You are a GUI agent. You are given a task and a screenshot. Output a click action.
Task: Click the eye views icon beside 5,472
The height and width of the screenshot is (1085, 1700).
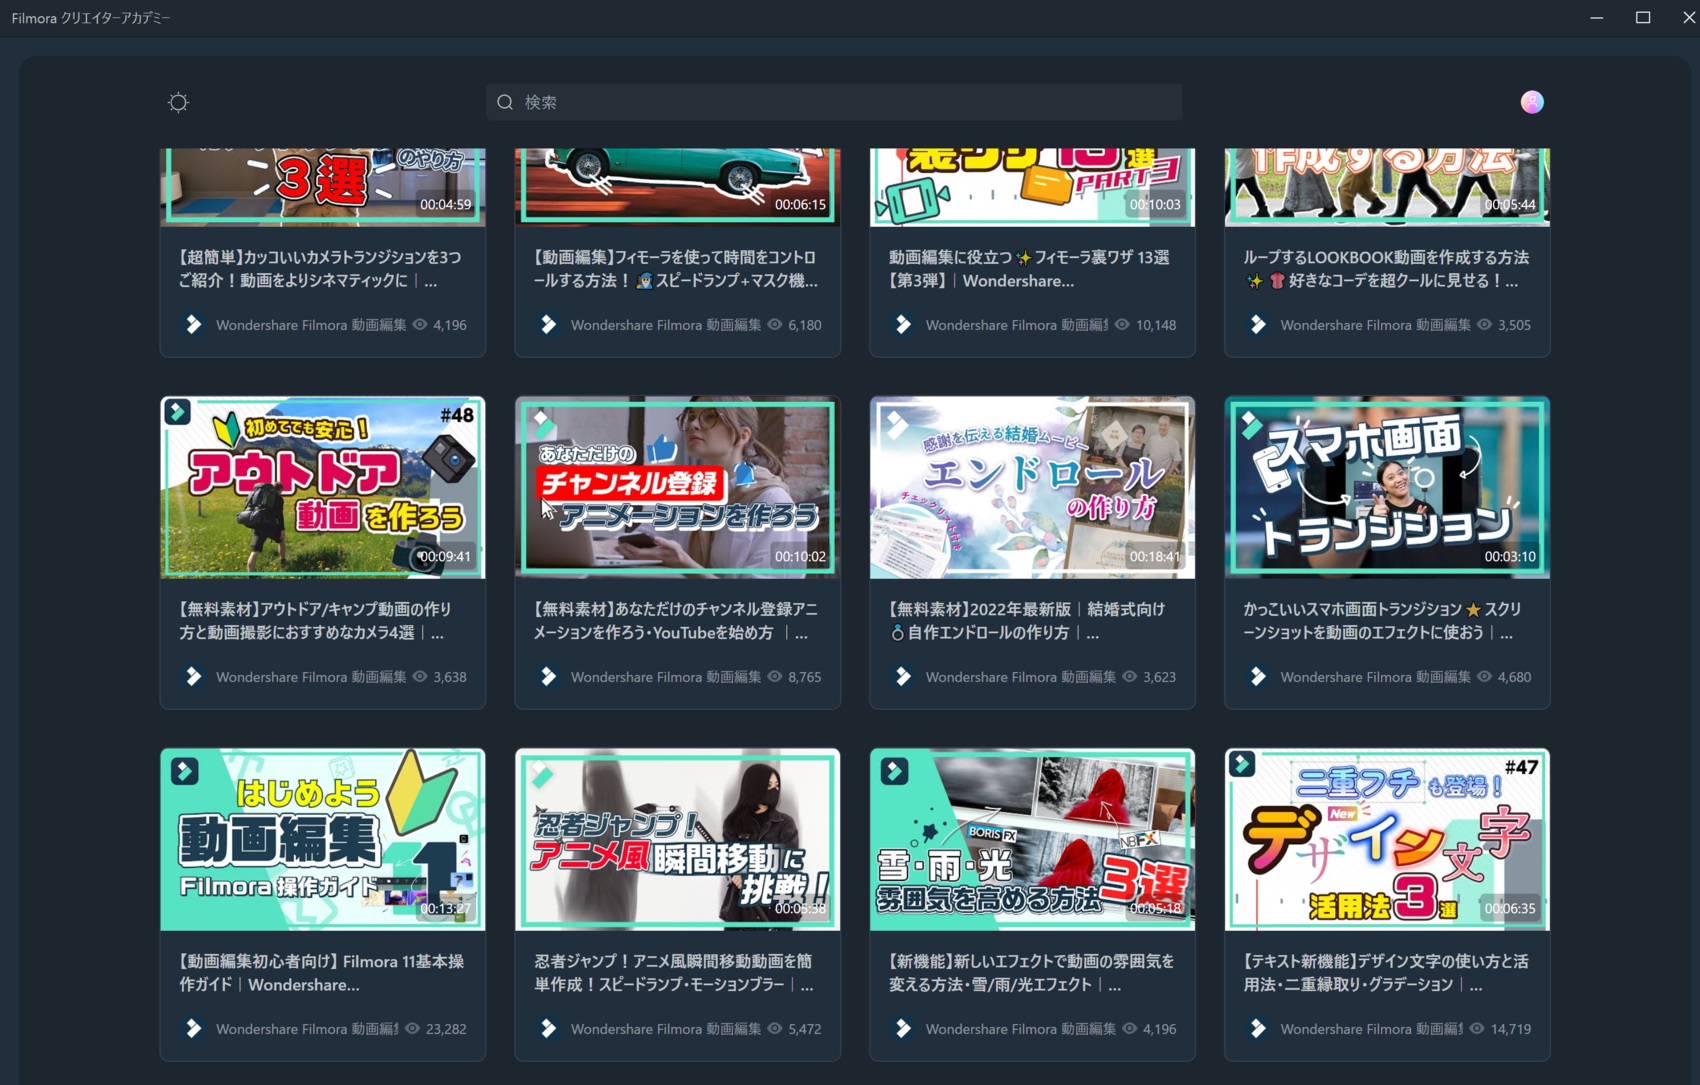click(775, 1028)
